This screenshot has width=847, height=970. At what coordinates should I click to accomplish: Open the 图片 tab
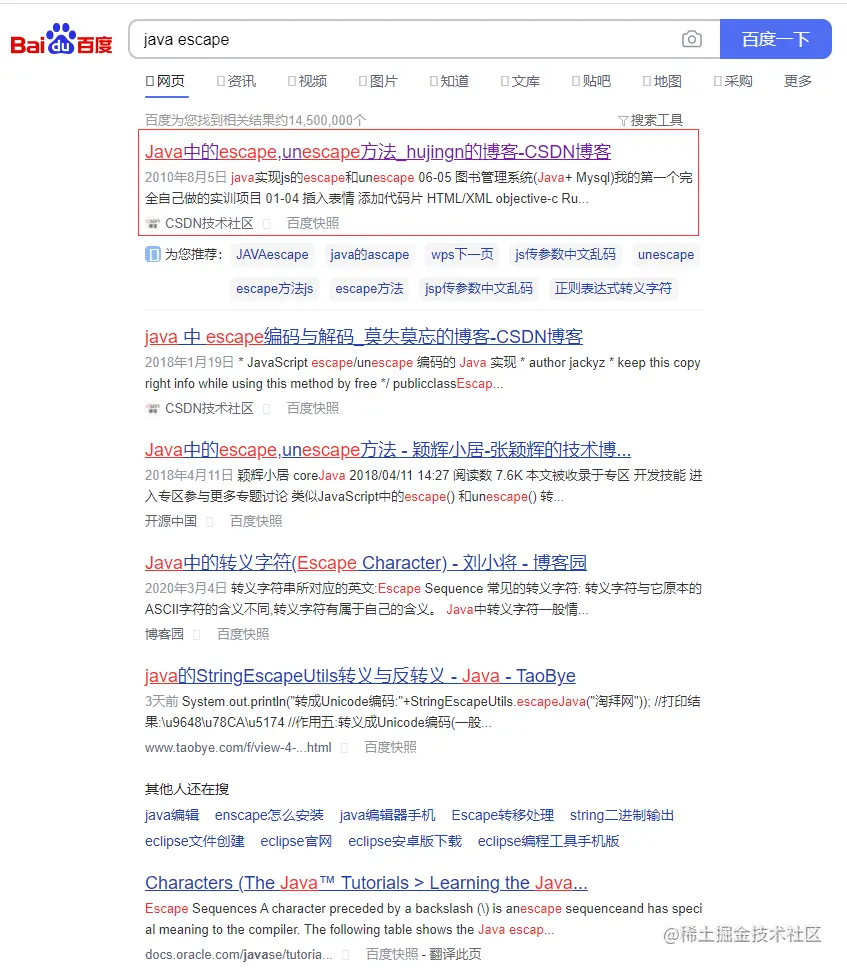pos(378,81)
